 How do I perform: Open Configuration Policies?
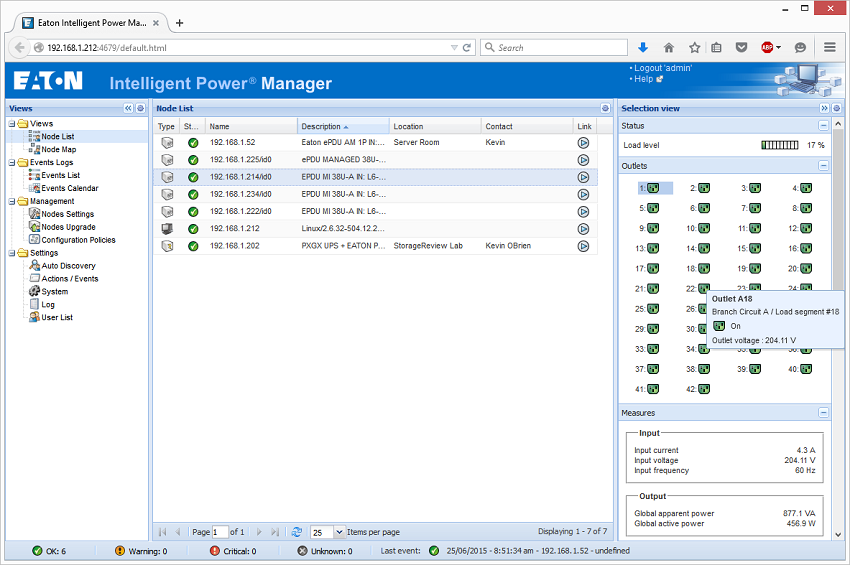click(x=78, y=240)
